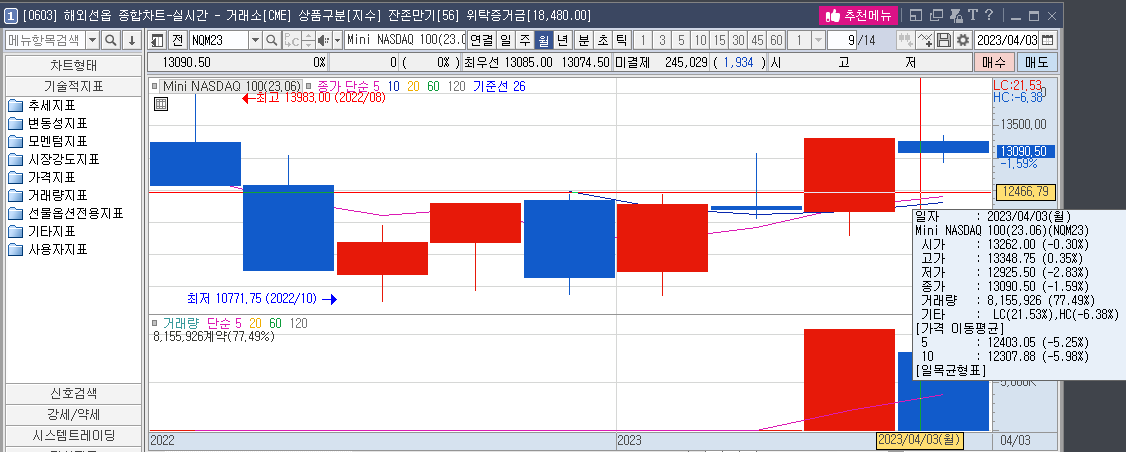1126x452 pixels.
Task: Open chart settings gear icon
Action: click(x=962, y=40)
